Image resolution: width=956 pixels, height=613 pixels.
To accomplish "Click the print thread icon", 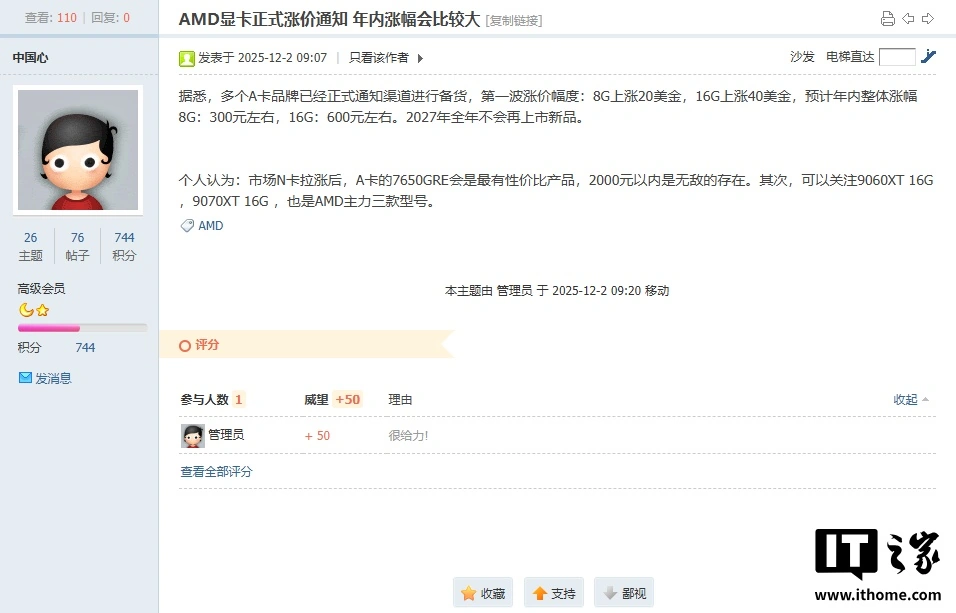I will click(x=887, y=19).
